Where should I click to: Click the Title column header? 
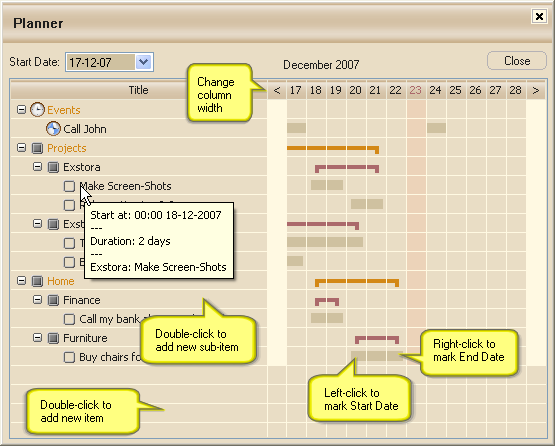coord(138,90)
